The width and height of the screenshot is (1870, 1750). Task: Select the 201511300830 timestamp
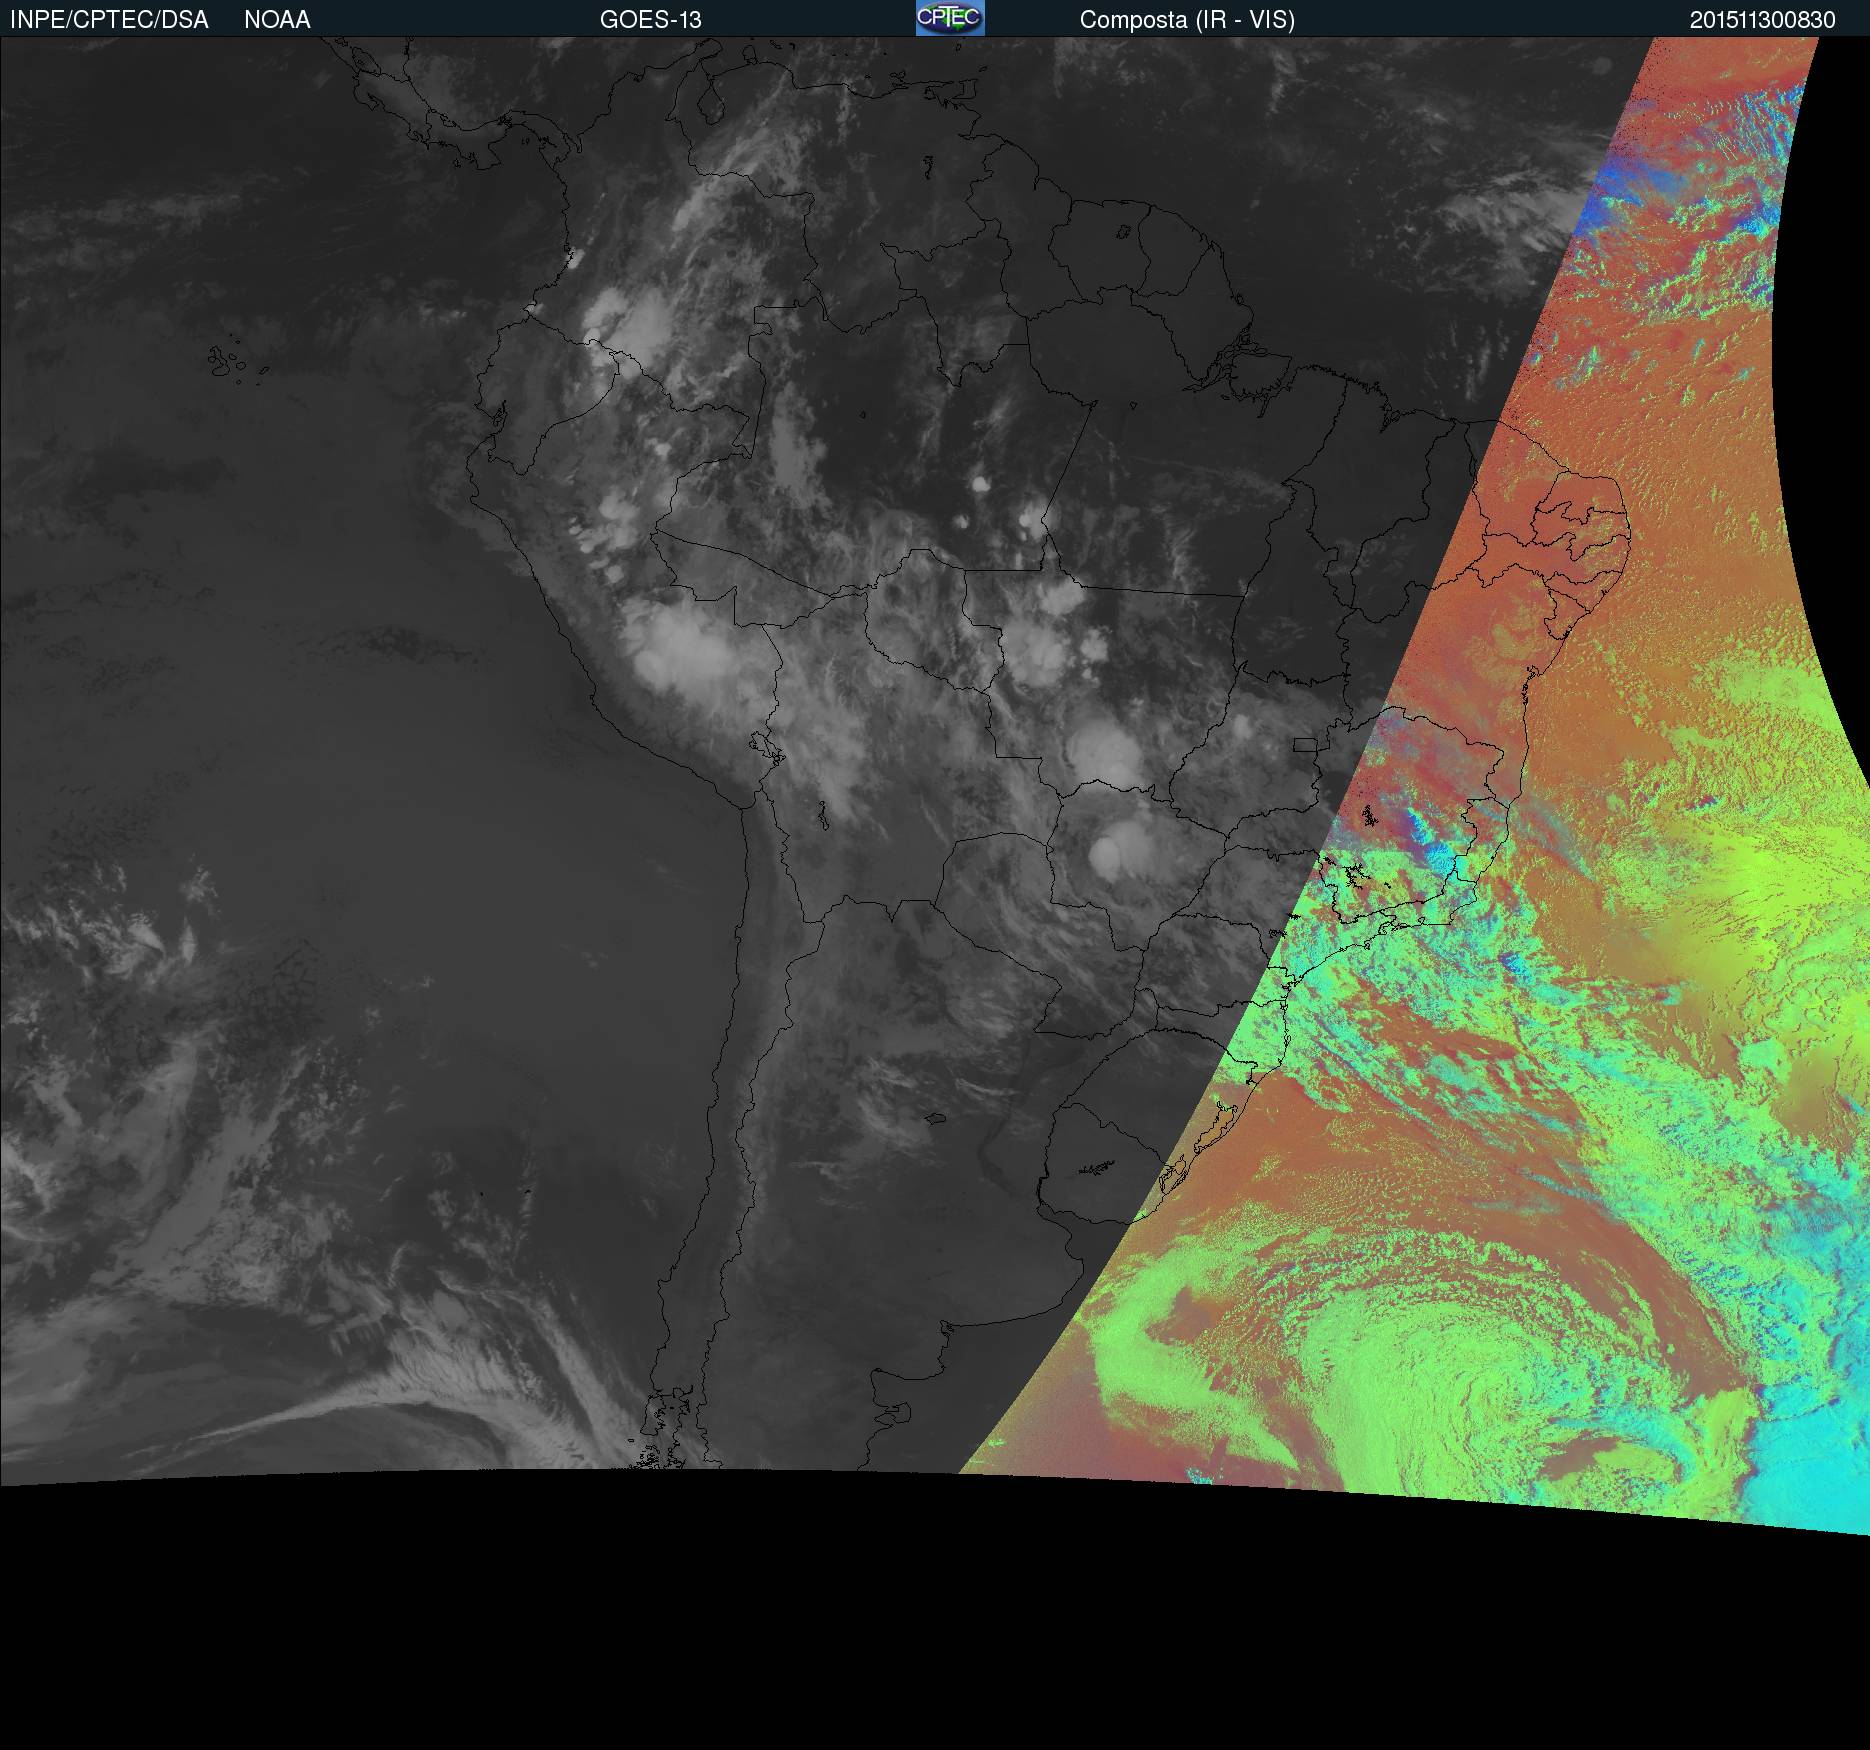[x=1763, y=20]
